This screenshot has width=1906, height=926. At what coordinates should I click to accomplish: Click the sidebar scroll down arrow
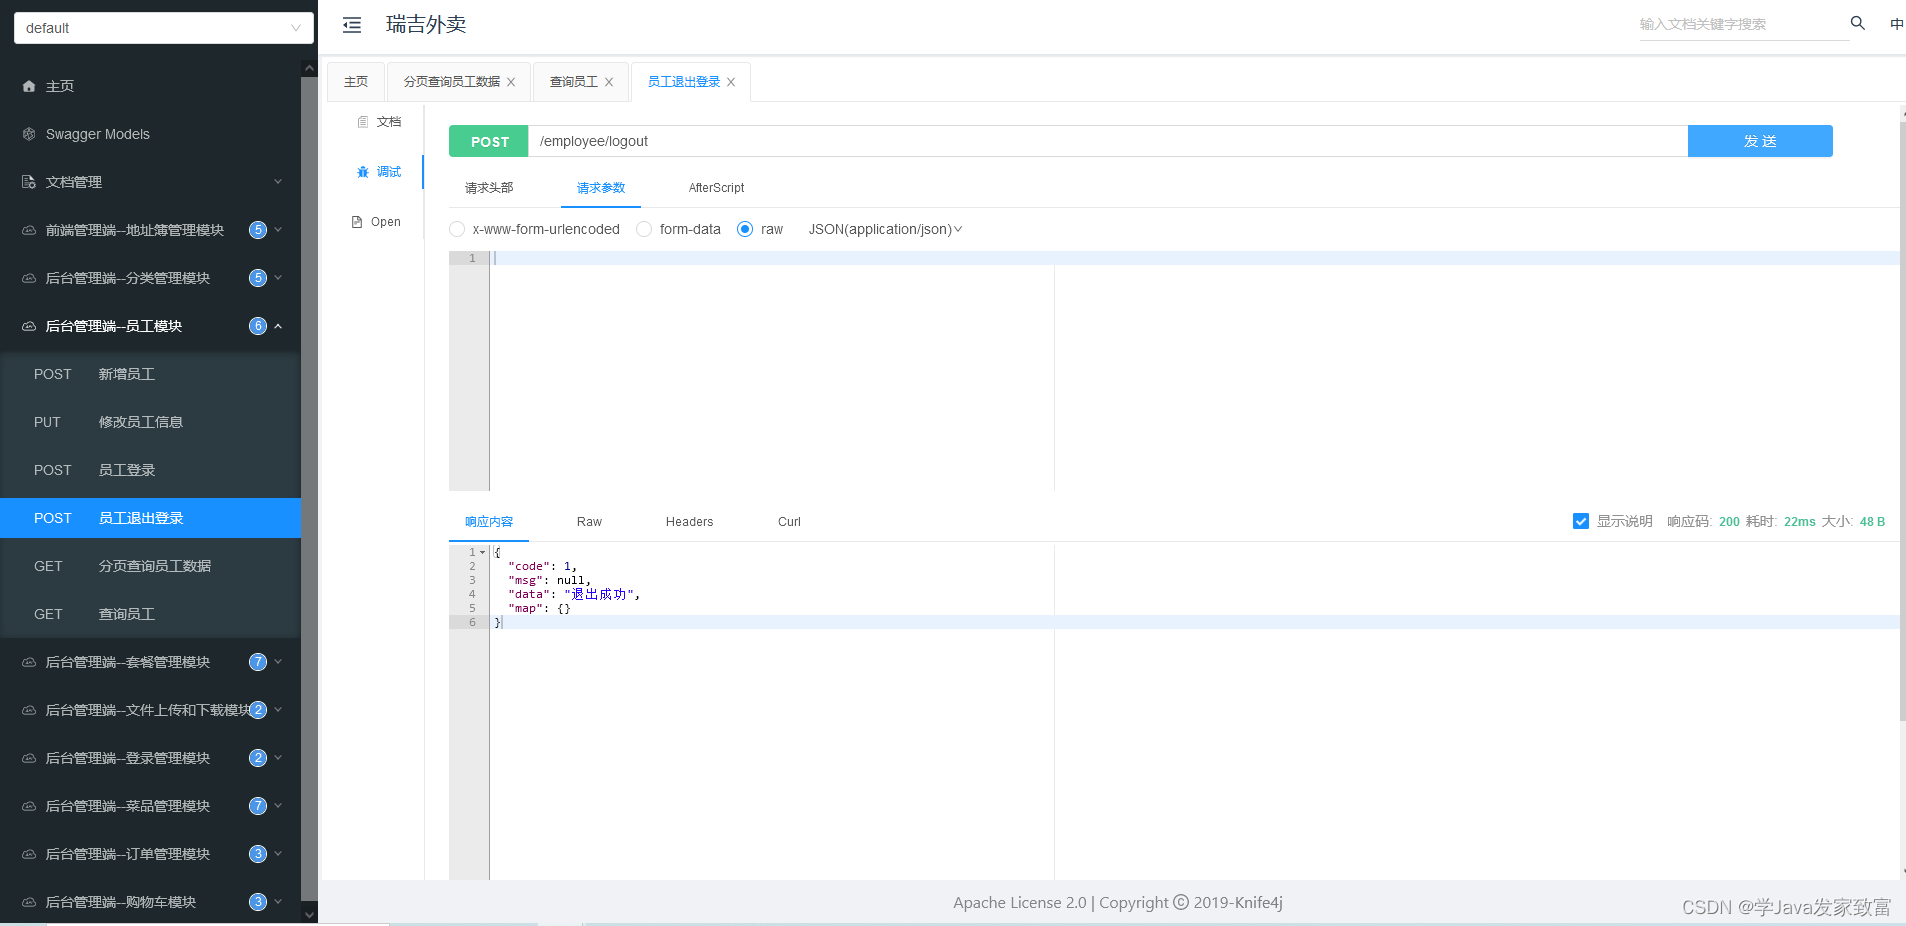point(309,914)
